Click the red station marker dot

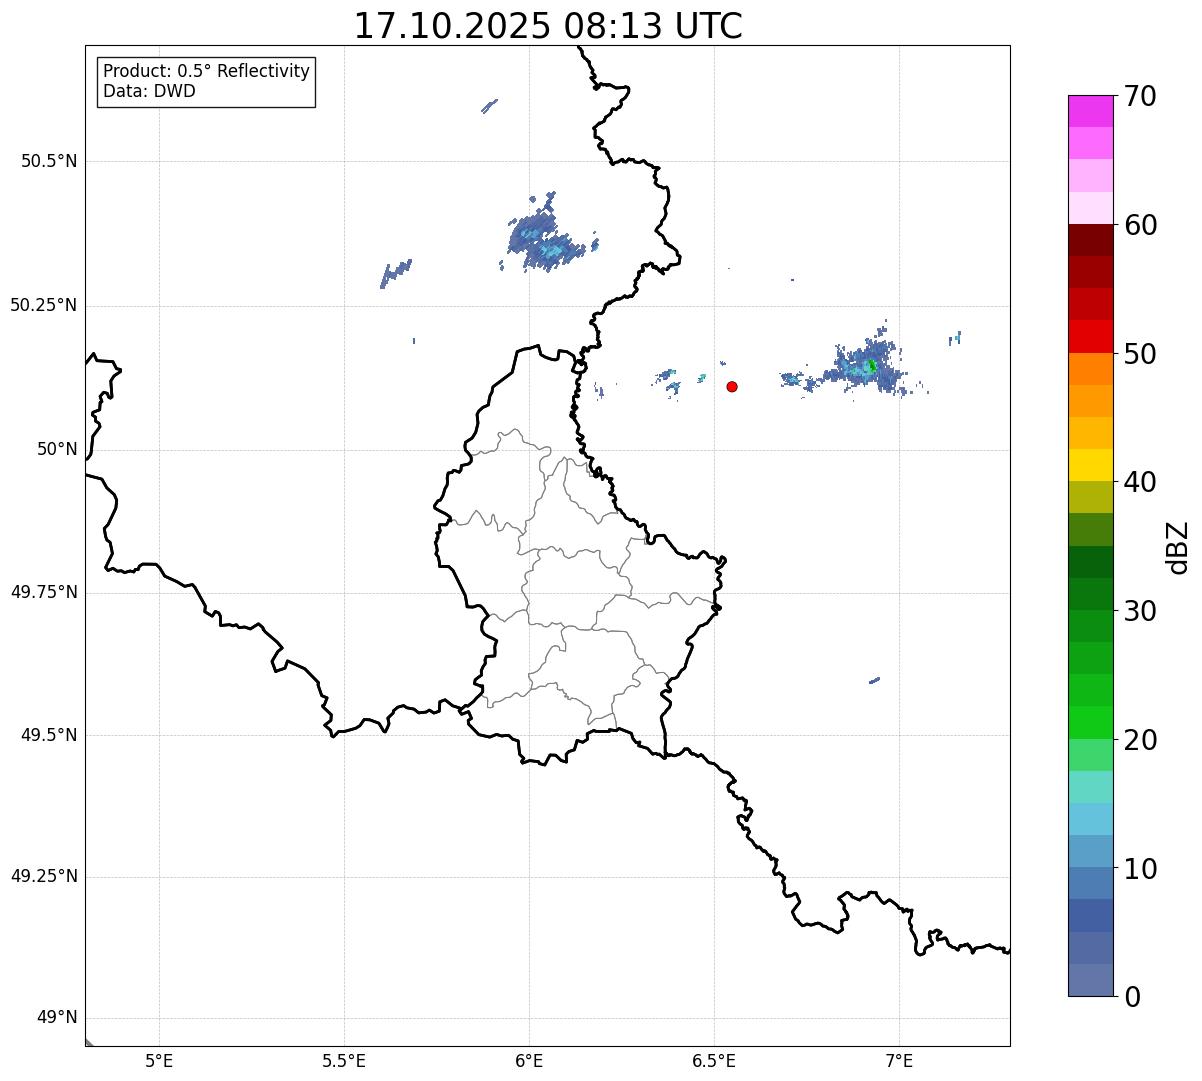tap(732, 386)
